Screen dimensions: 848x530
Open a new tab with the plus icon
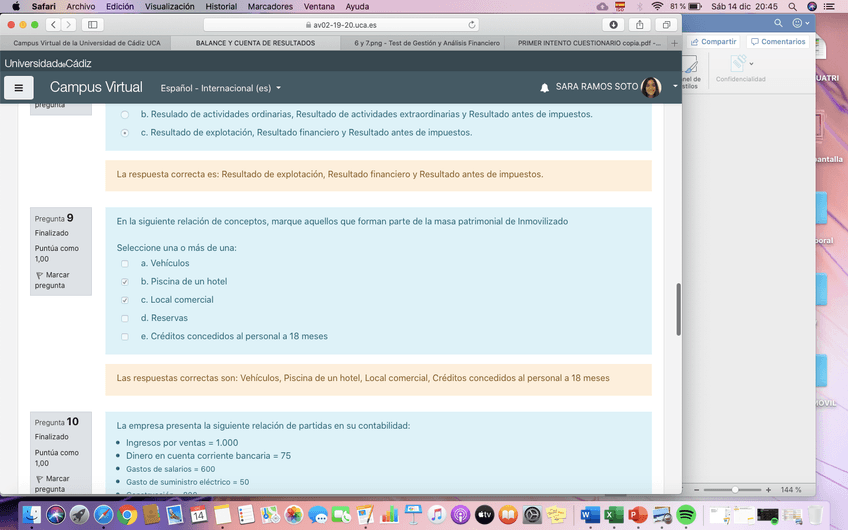point(674,43)
